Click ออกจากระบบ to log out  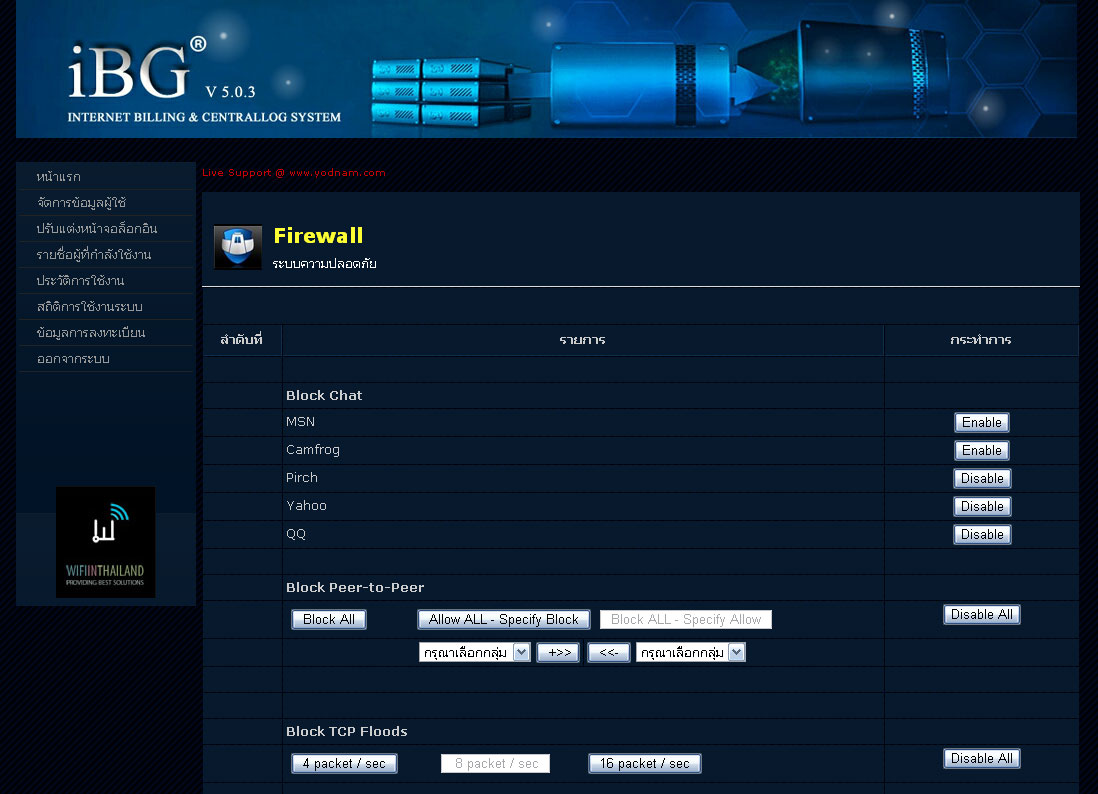tap(73, 358)
